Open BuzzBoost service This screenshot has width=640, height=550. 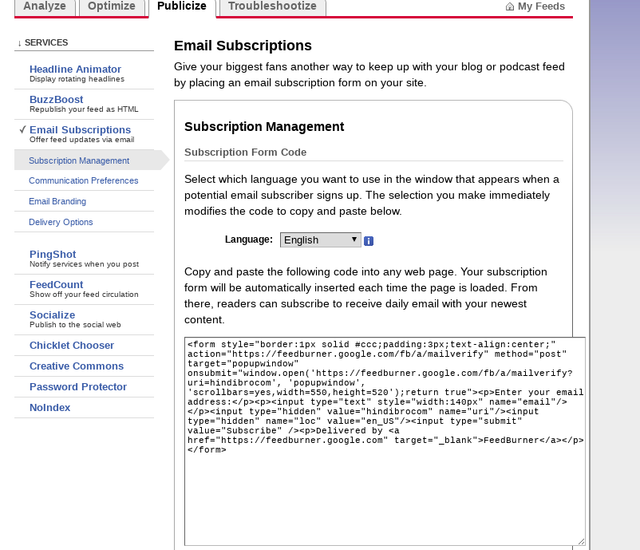[x=56, y=99]
